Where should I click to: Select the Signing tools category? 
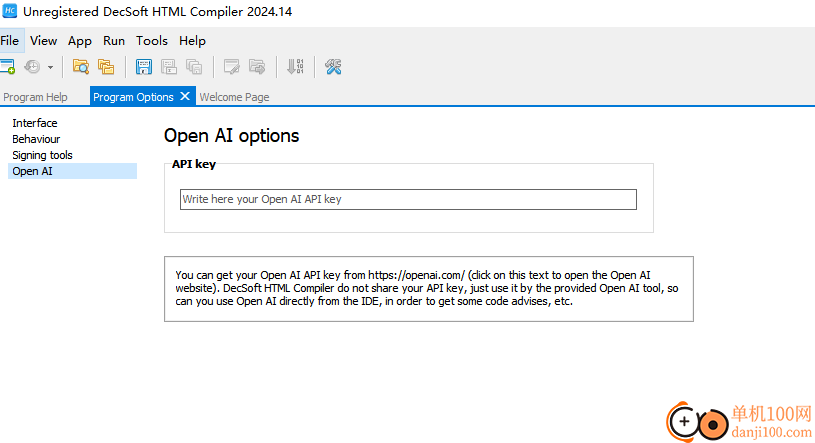(x=43, y=155)
